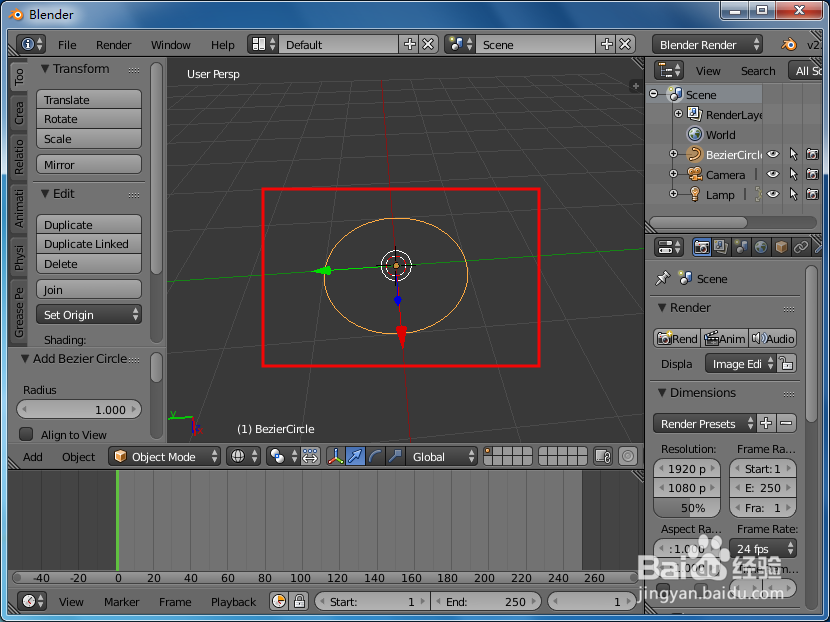Collapse the Transform panel
The width and height of the screenshot is (830, 622).
coord(46,69)
